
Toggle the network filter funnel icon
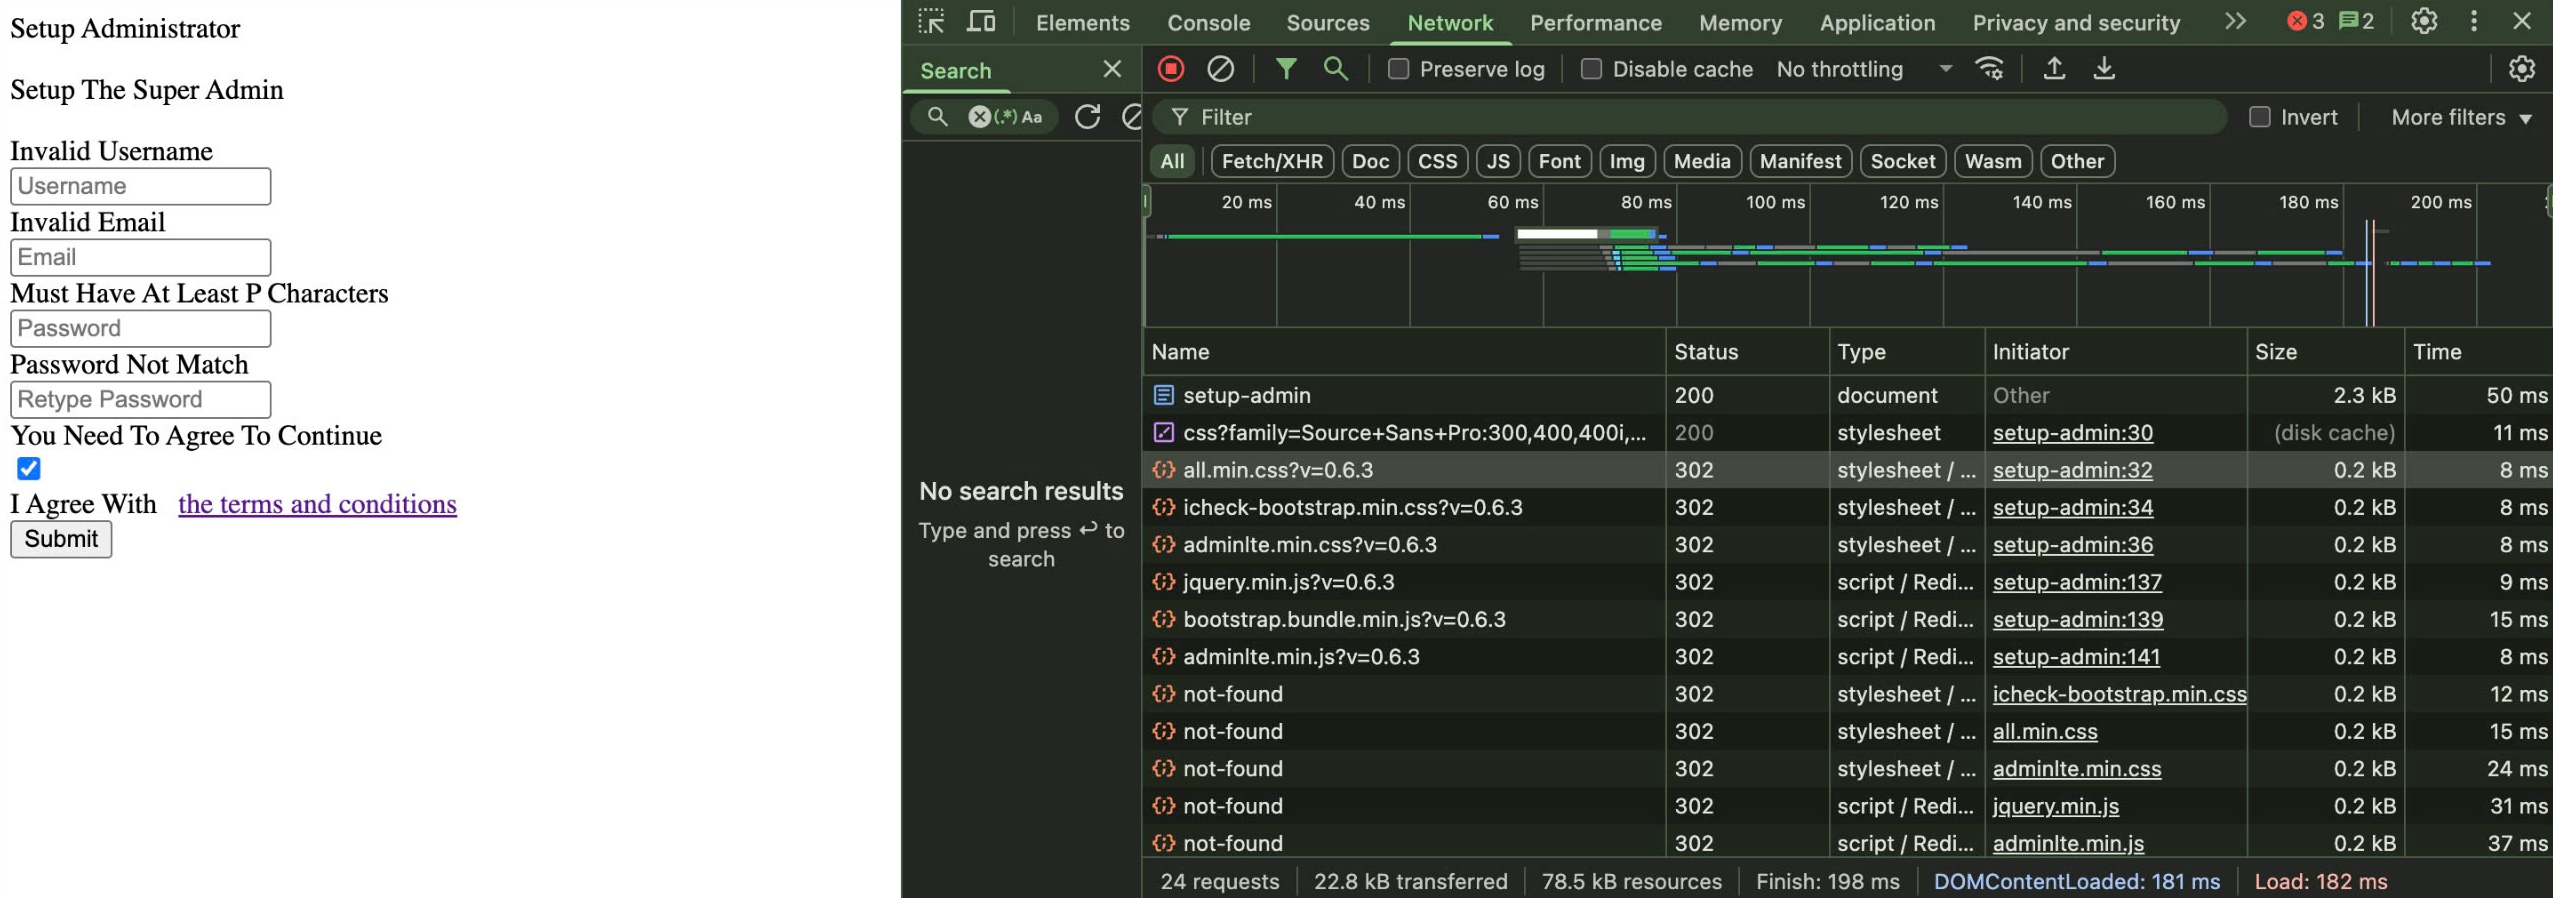tap(1286, 68)
